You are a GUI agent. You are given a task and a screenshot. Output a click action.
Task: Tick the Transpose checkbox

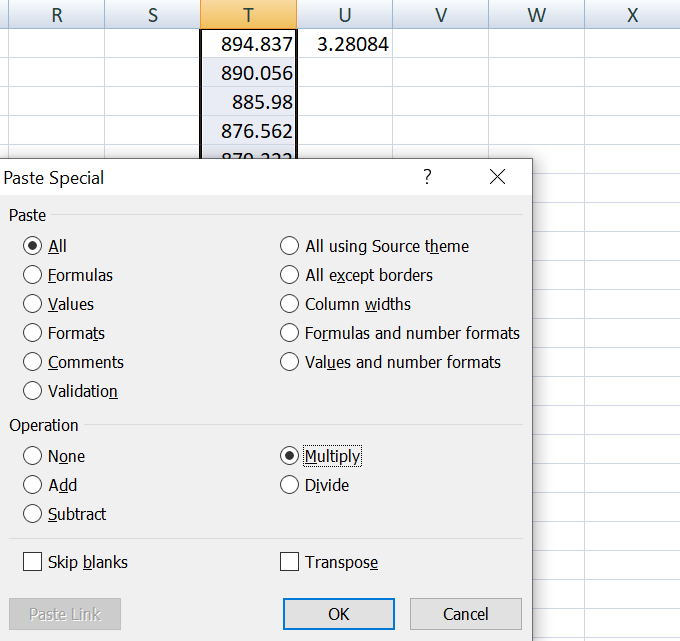coord(290,562)
